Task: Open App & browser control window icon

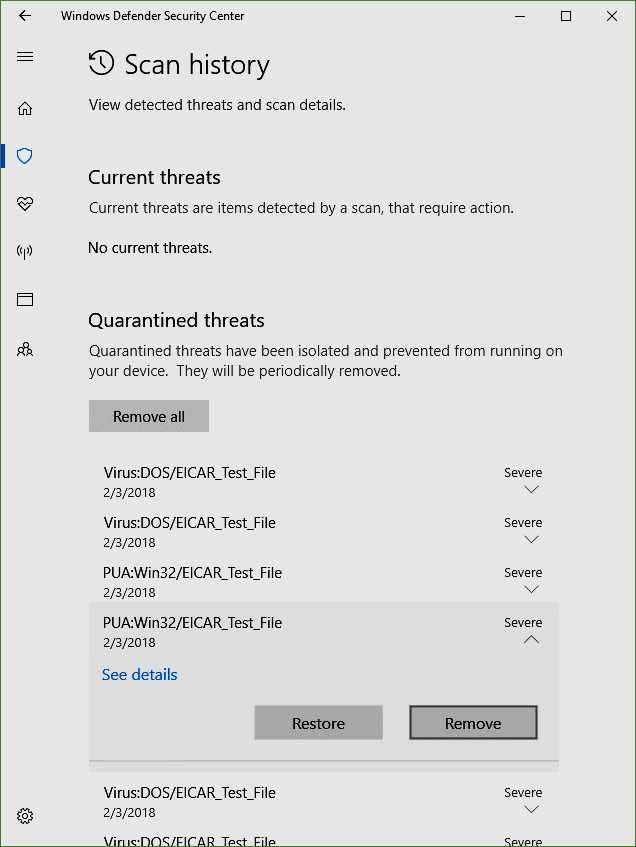Action: click(x=25, y=299)
